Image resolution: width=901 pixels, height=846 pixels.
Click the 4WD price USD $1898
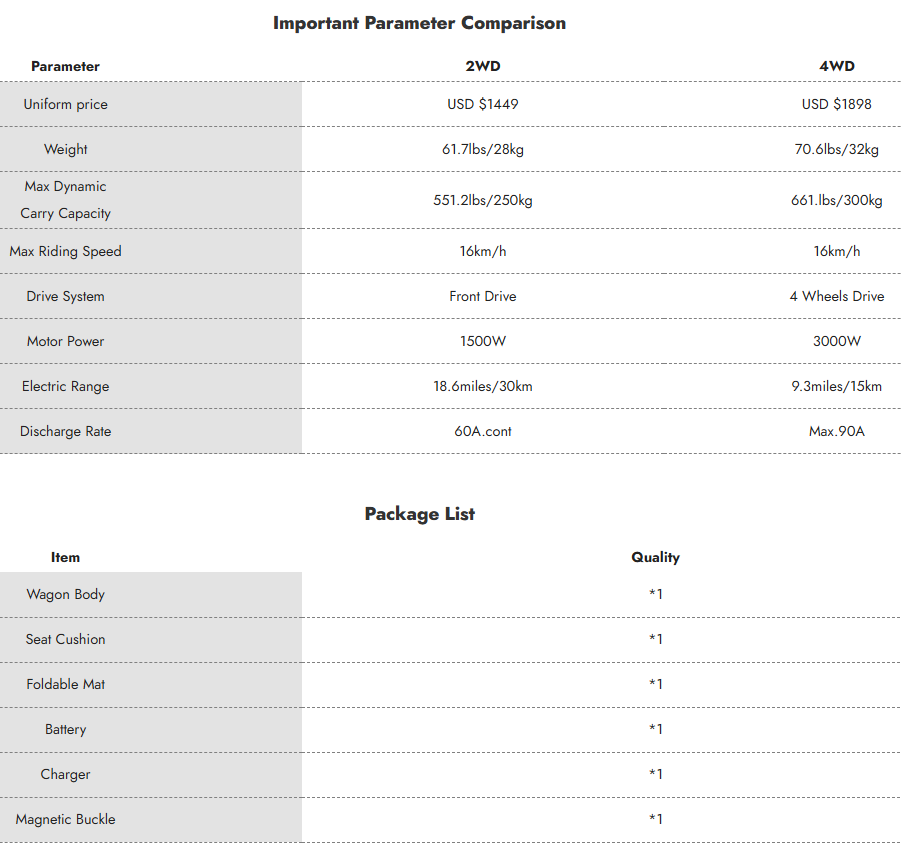click(x=836, y=104)
